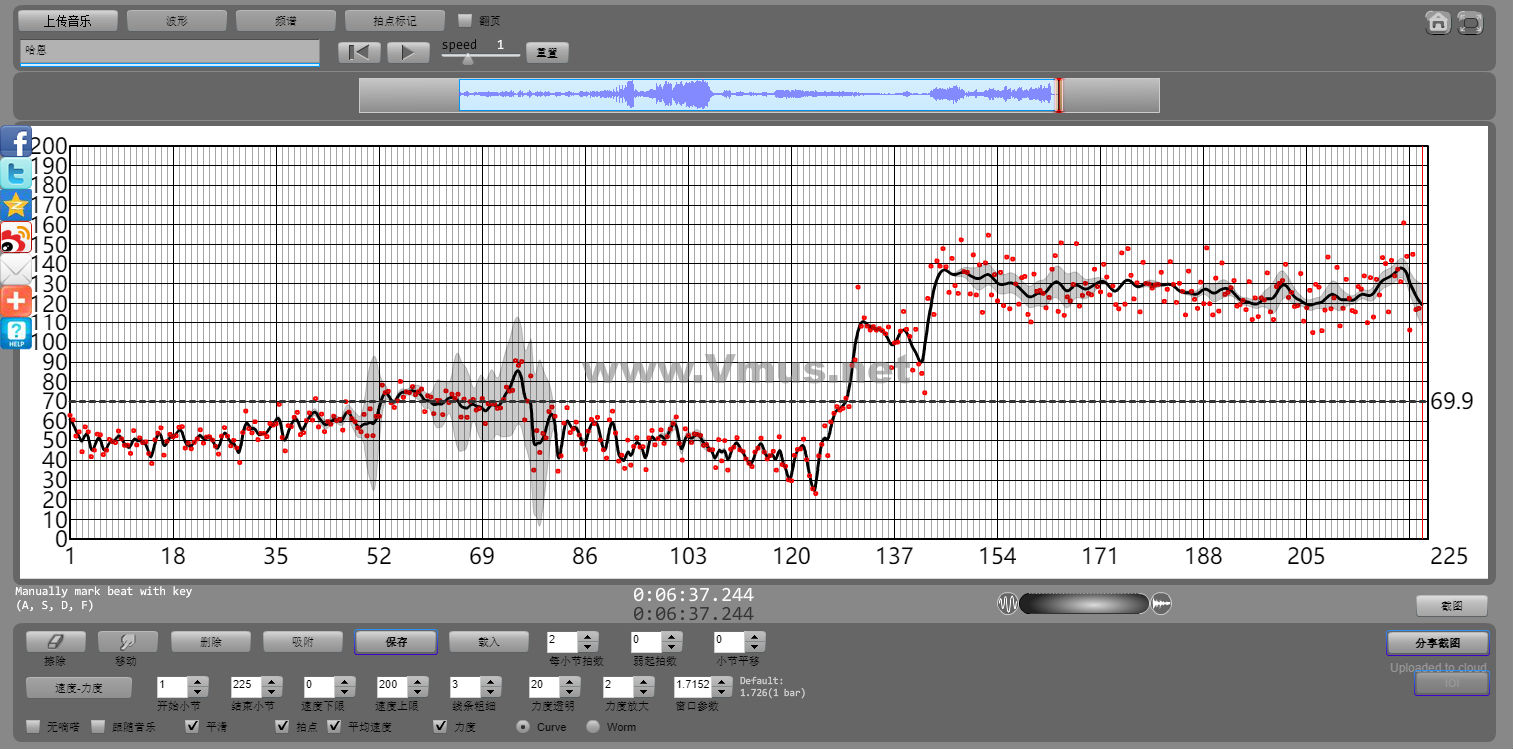Decrease the 结束小节 end bar stepper
The height and width of the screenshot is (749, 1513).
point(271,692)
